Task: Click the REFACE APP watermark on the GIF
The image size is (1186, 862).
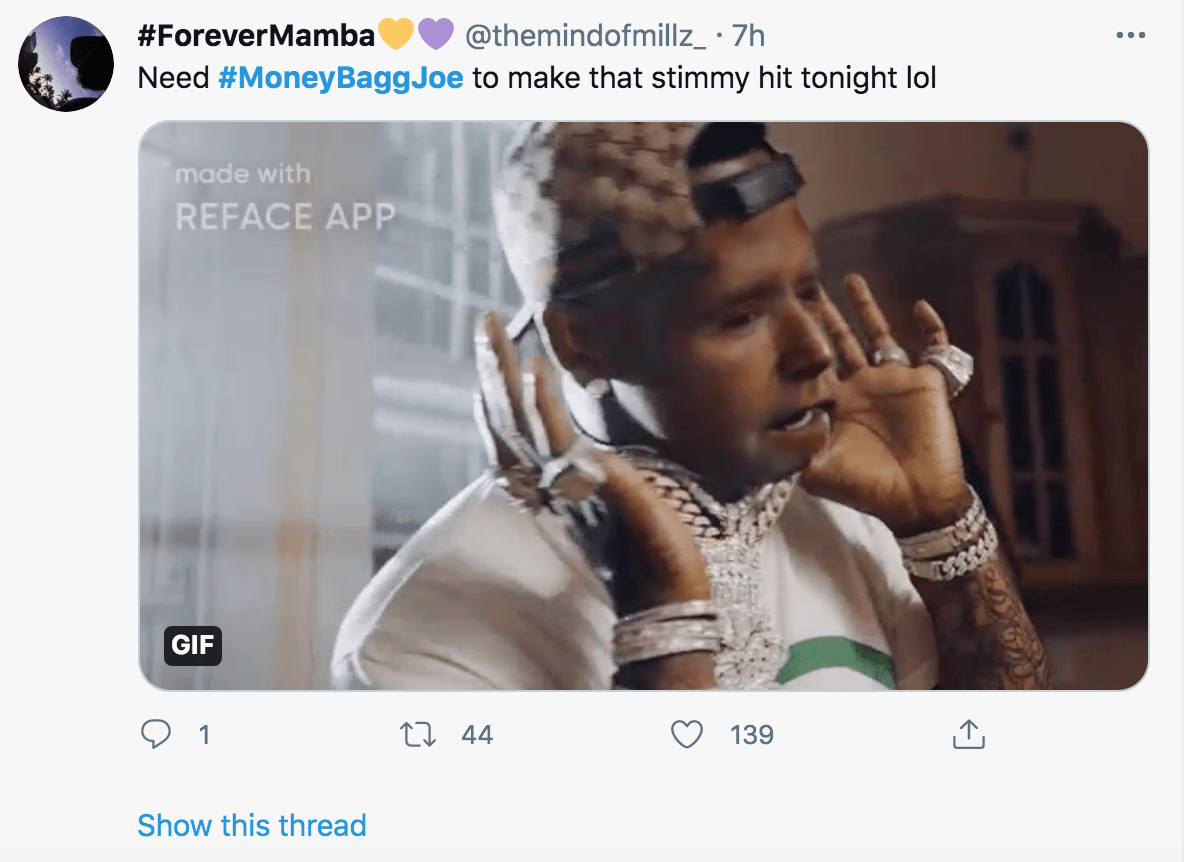Action: point(285,215)
